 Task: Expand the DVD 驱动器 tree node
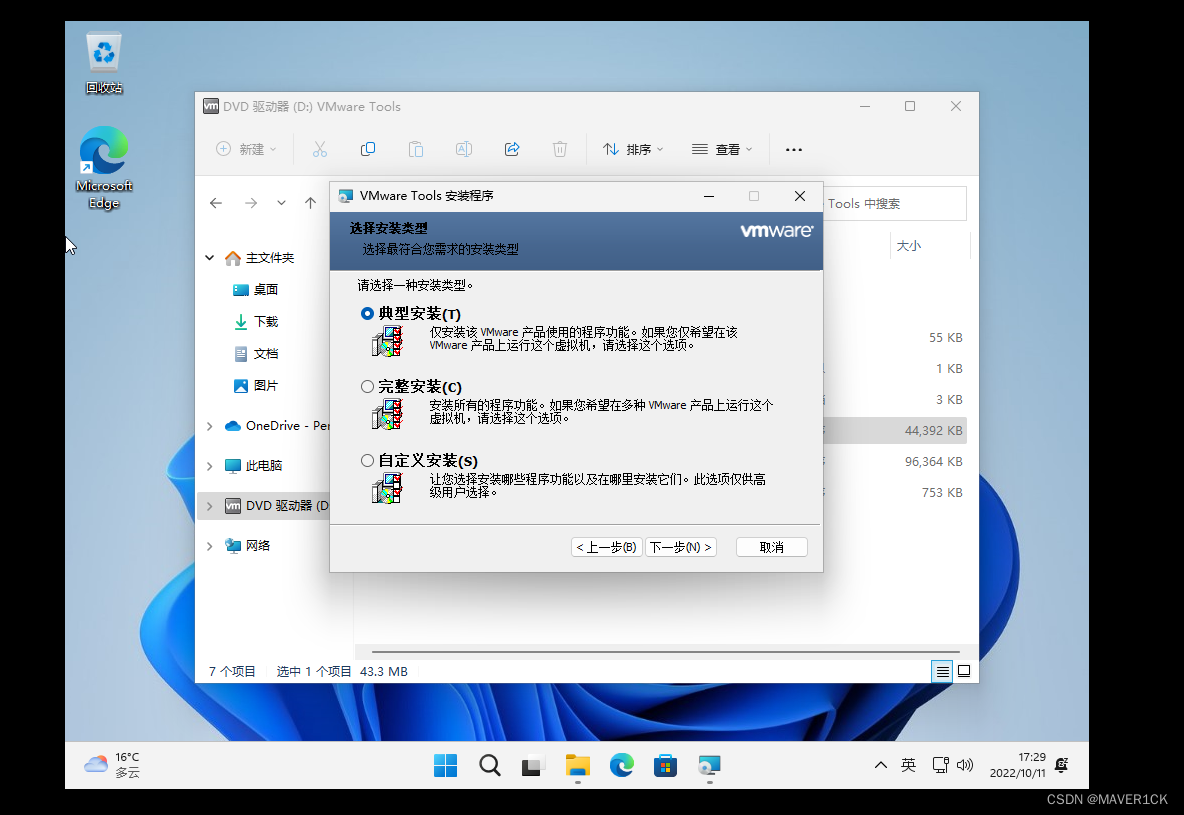[x=209, y=506]
